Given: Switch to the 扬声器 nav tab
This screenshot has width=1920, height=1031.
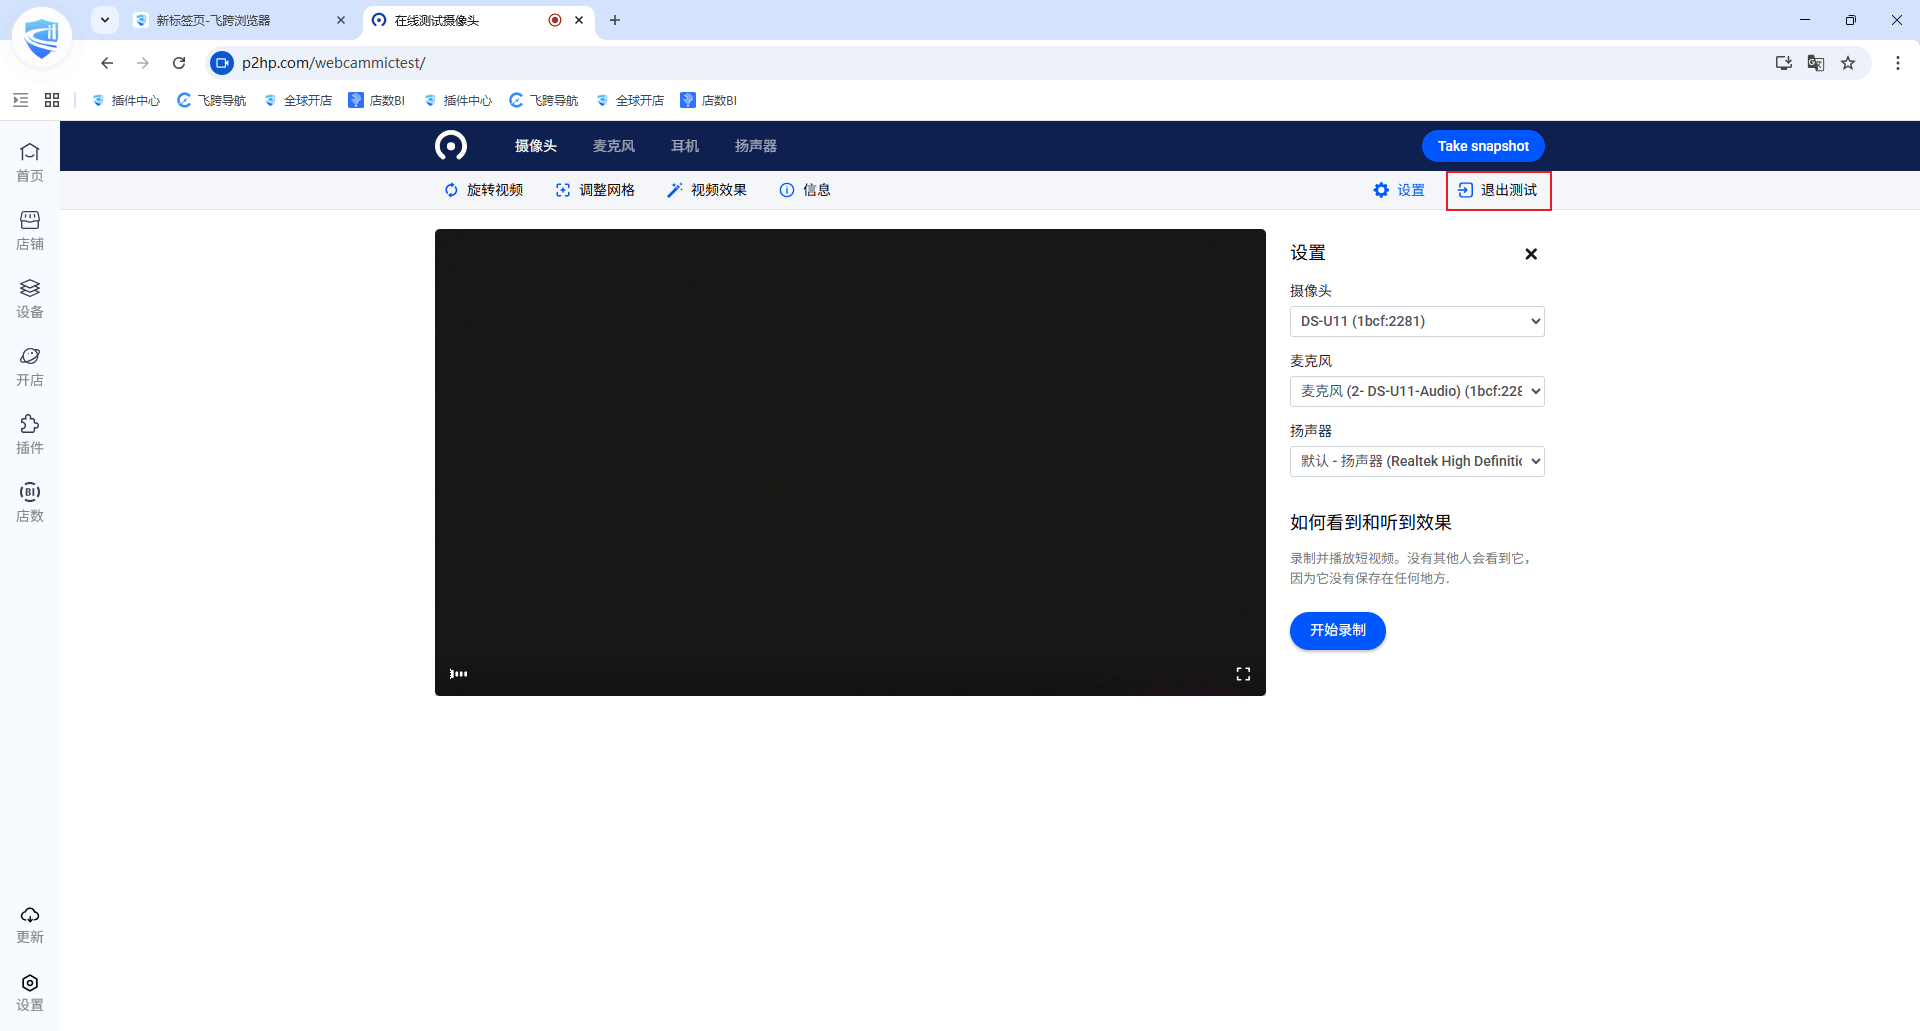Looking at the screenshot, I should pyautogui.click(x=756, y=146).
